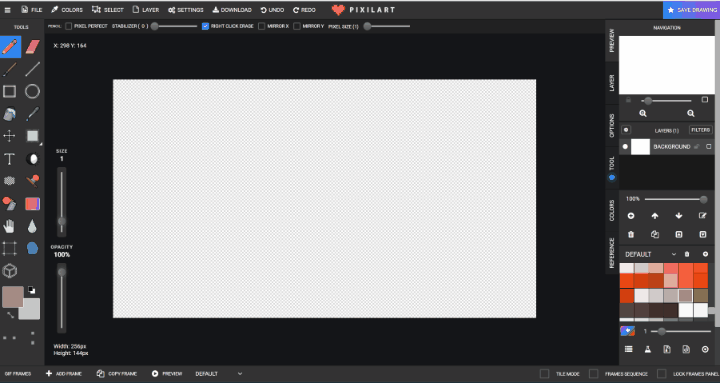Select the Hand pan tool
The height and width of the screenshot is (383, 720).
tap(10, 226)
